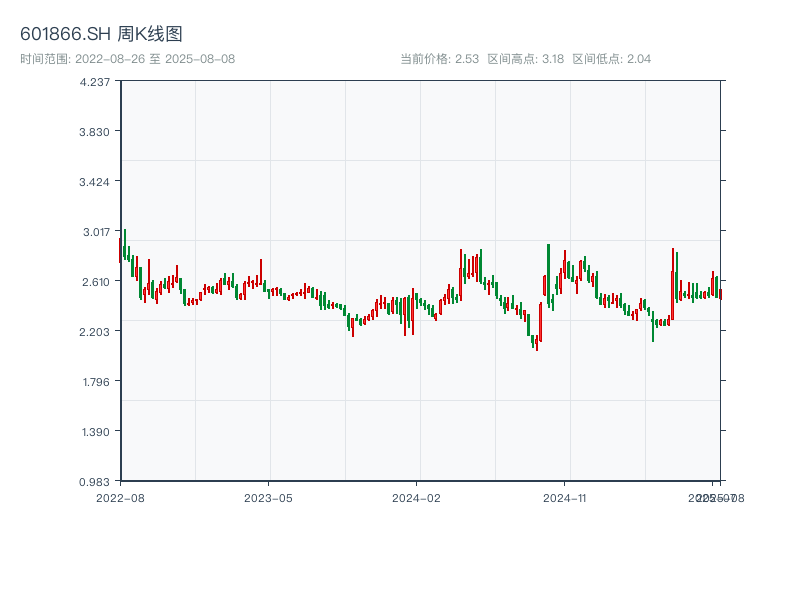Click the 2022-08 x-axis date label
The image size is (800, 600).
[120, 497]
